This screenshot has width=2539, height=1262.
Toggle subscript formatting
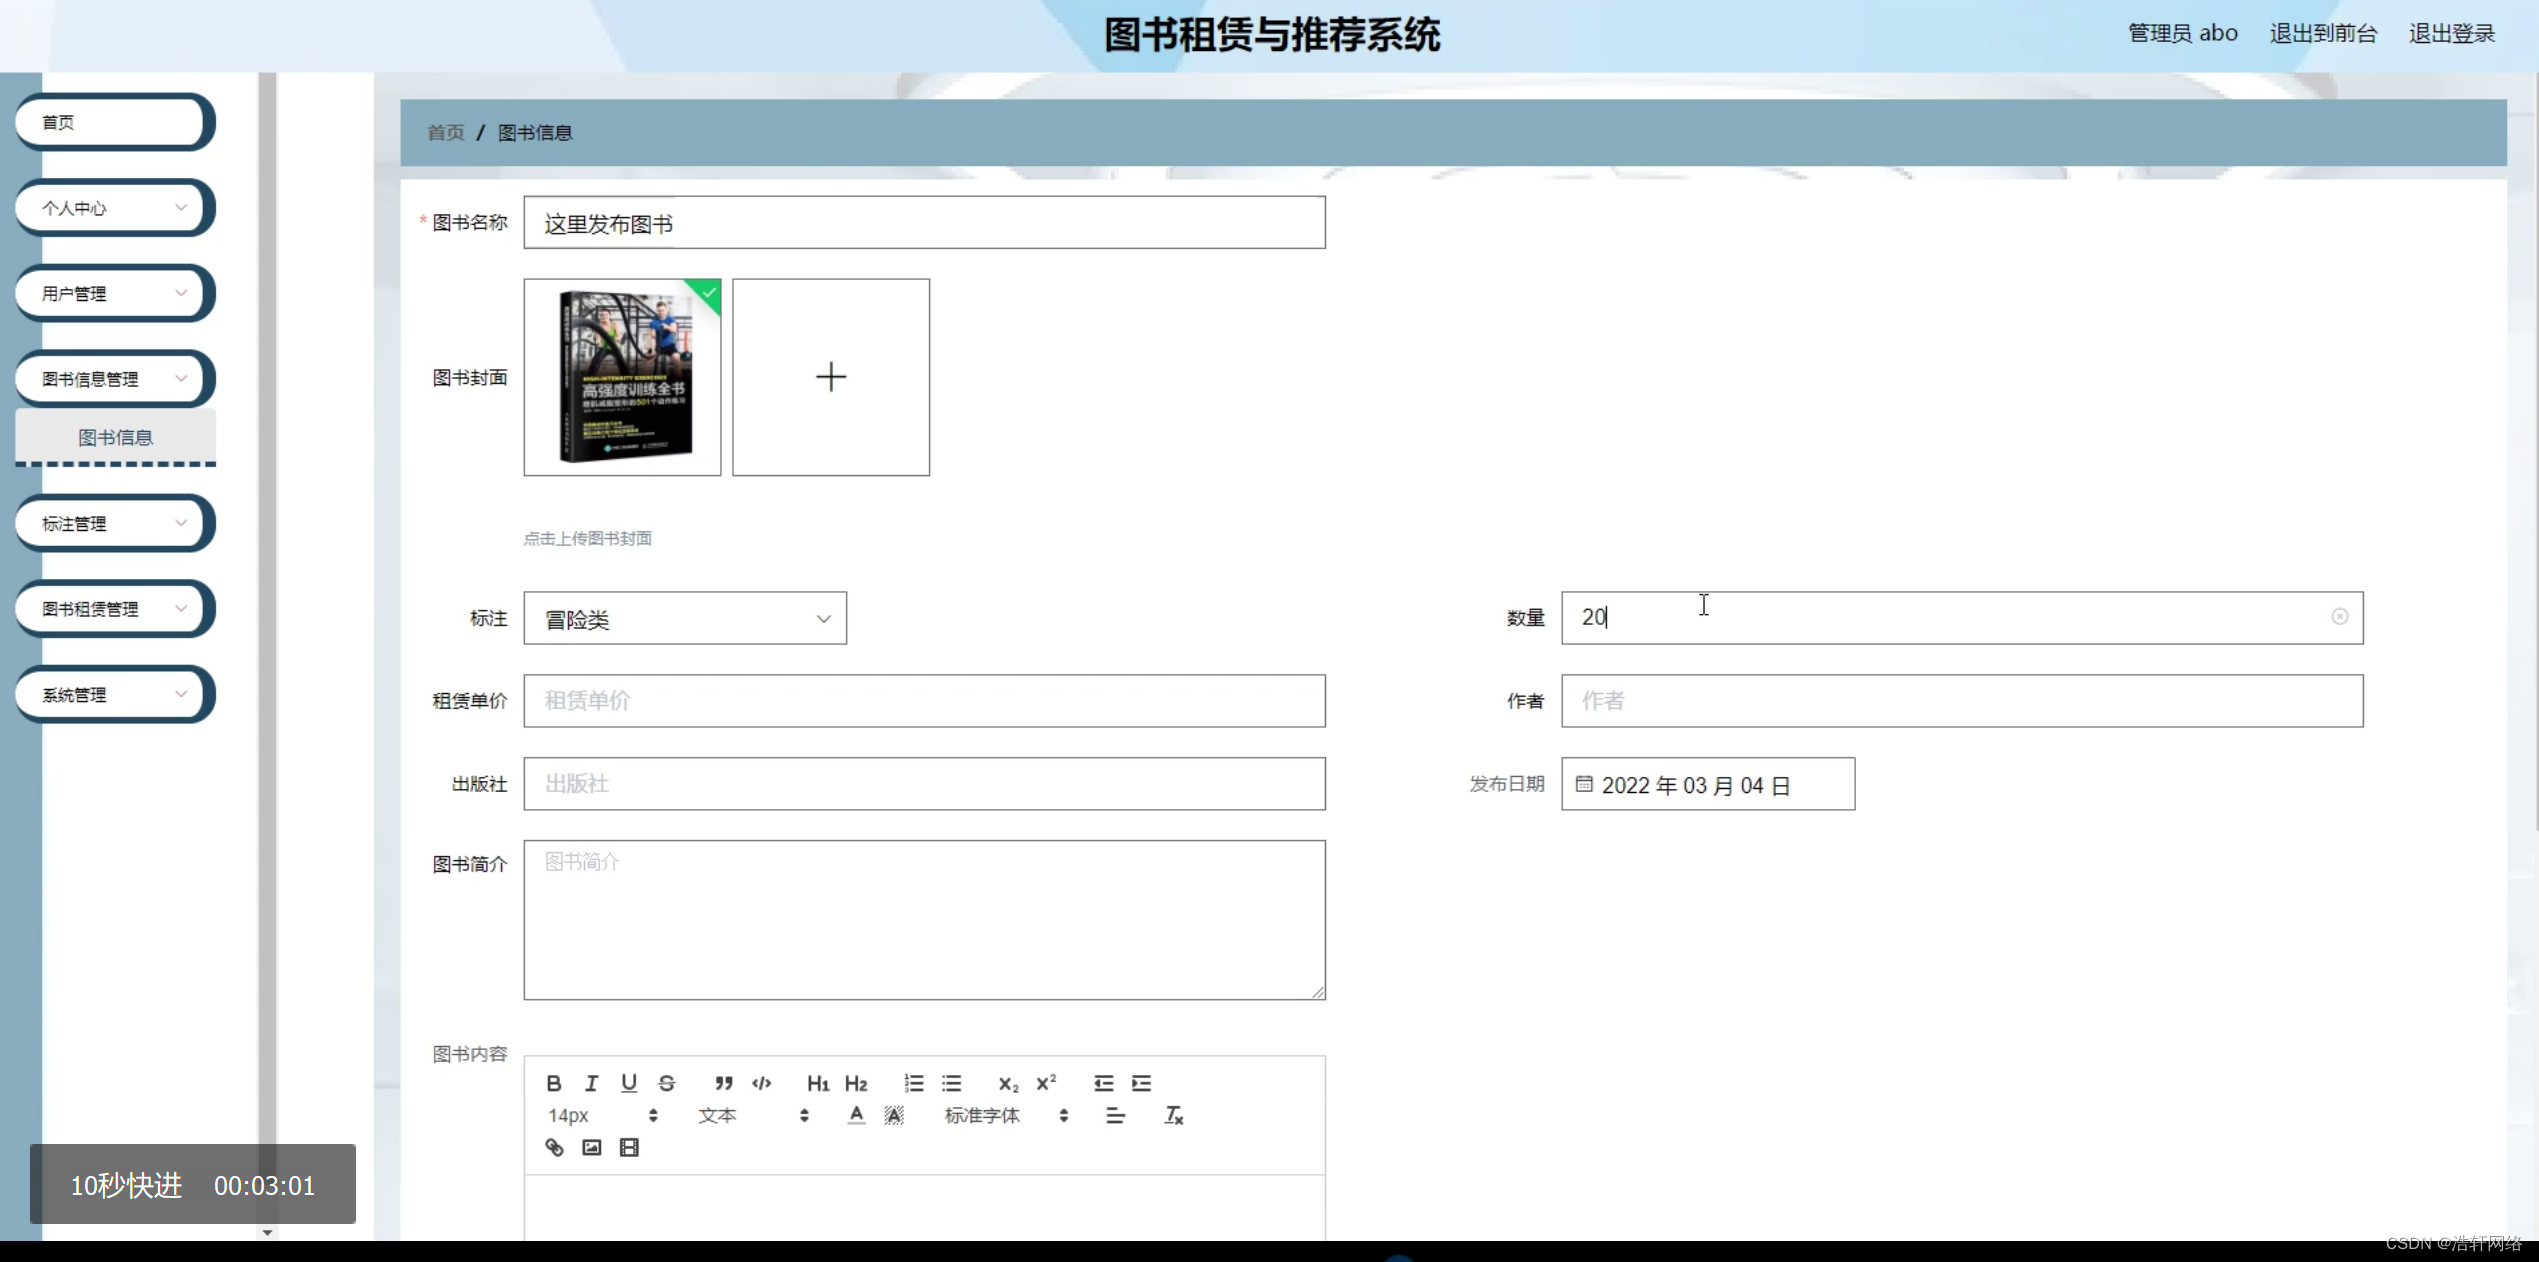[x=1007, y=1083]
